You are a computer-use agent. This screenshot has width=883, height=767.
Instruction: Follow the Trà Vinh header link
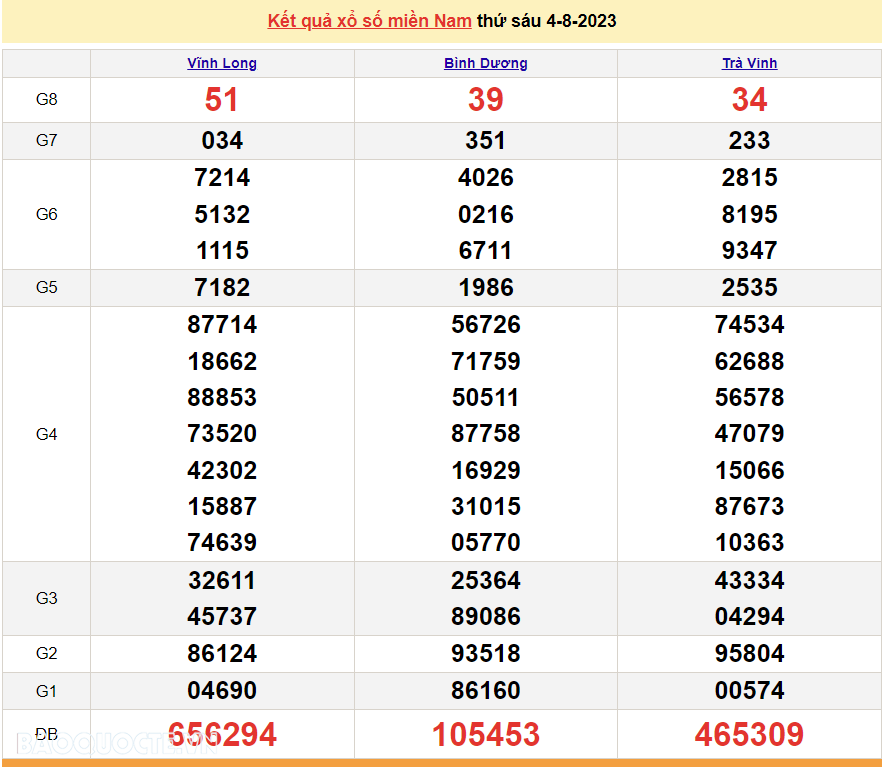[x=749, y=63]
